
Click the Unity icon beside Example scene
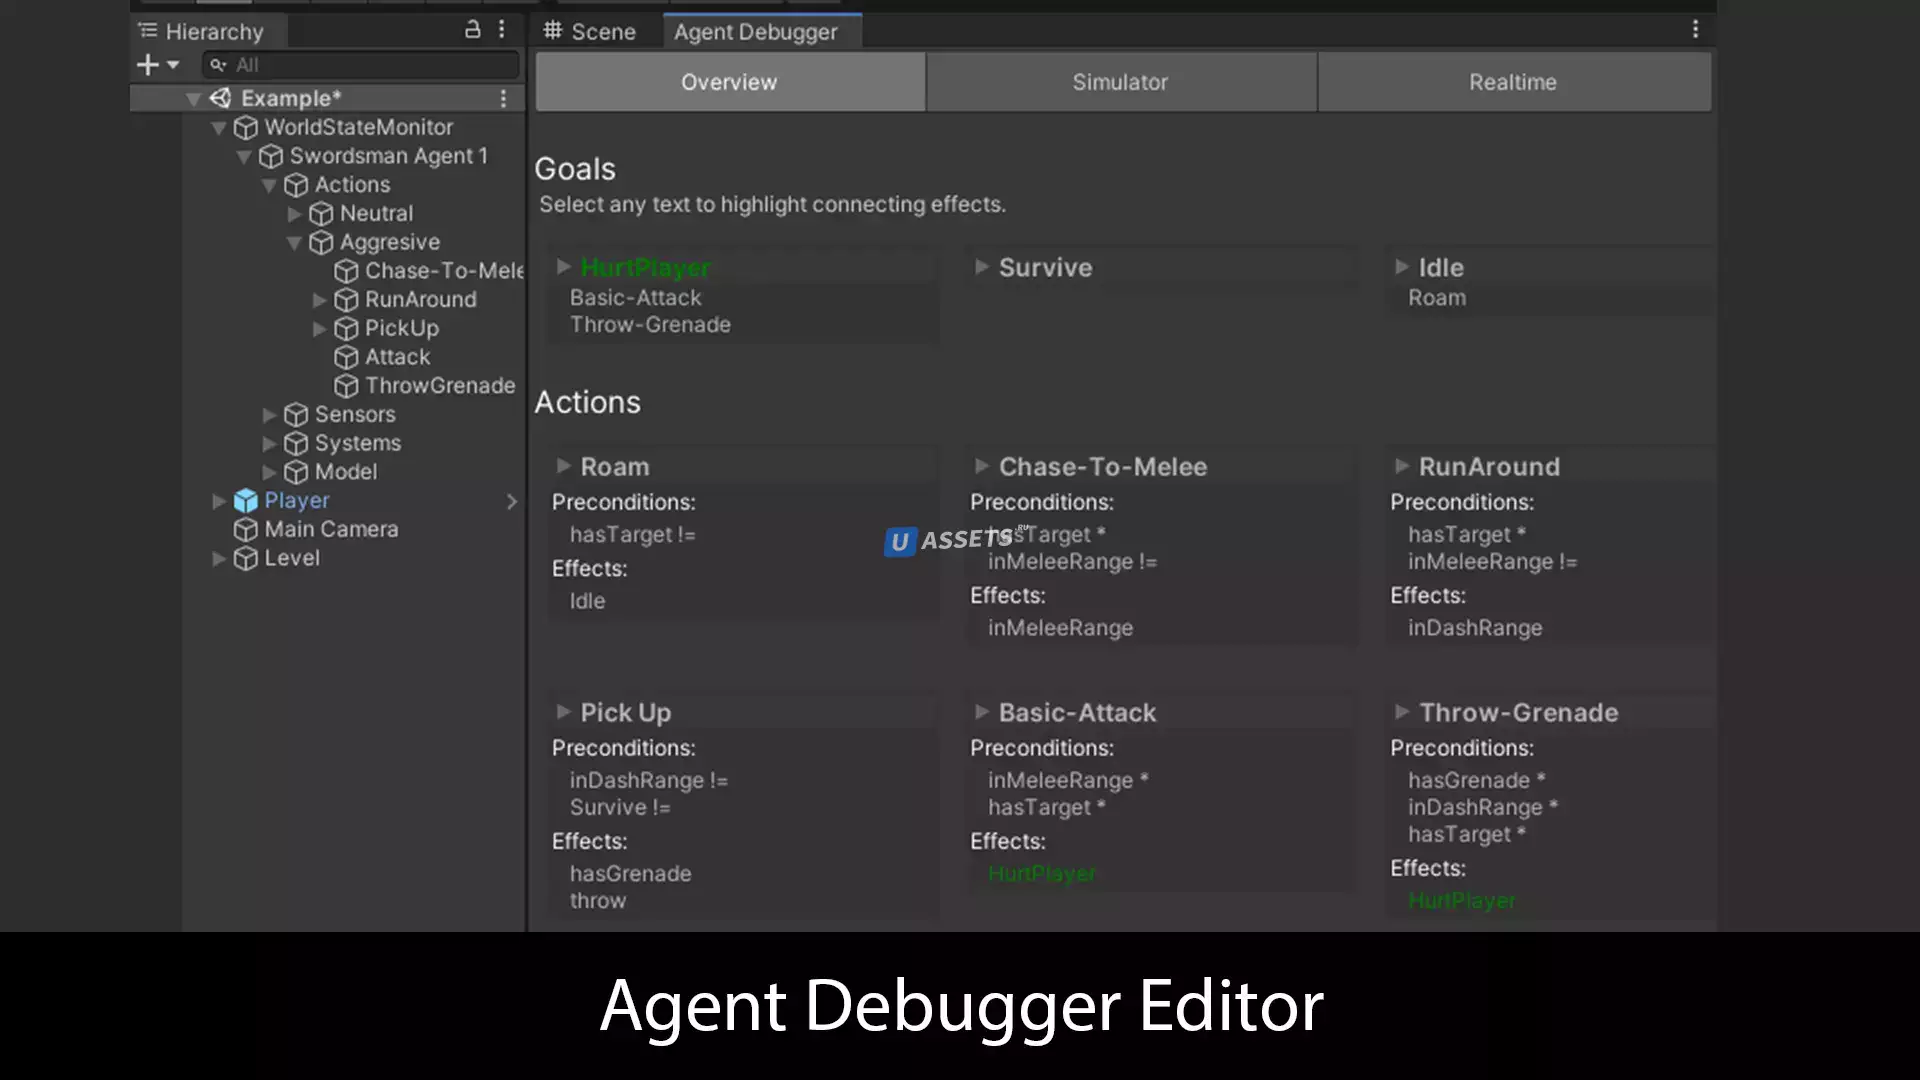(x=220, y=98)
